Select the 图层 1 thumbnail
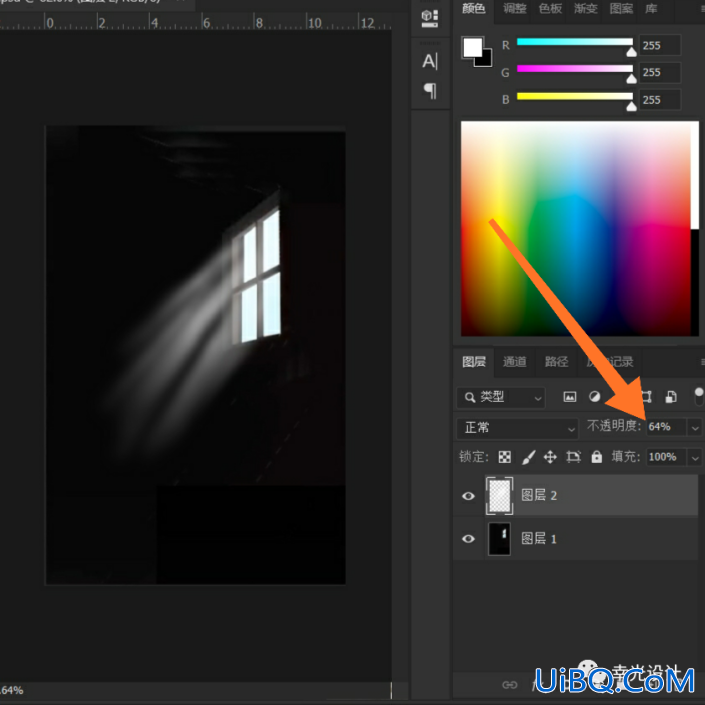 click(x=499, y=539)
